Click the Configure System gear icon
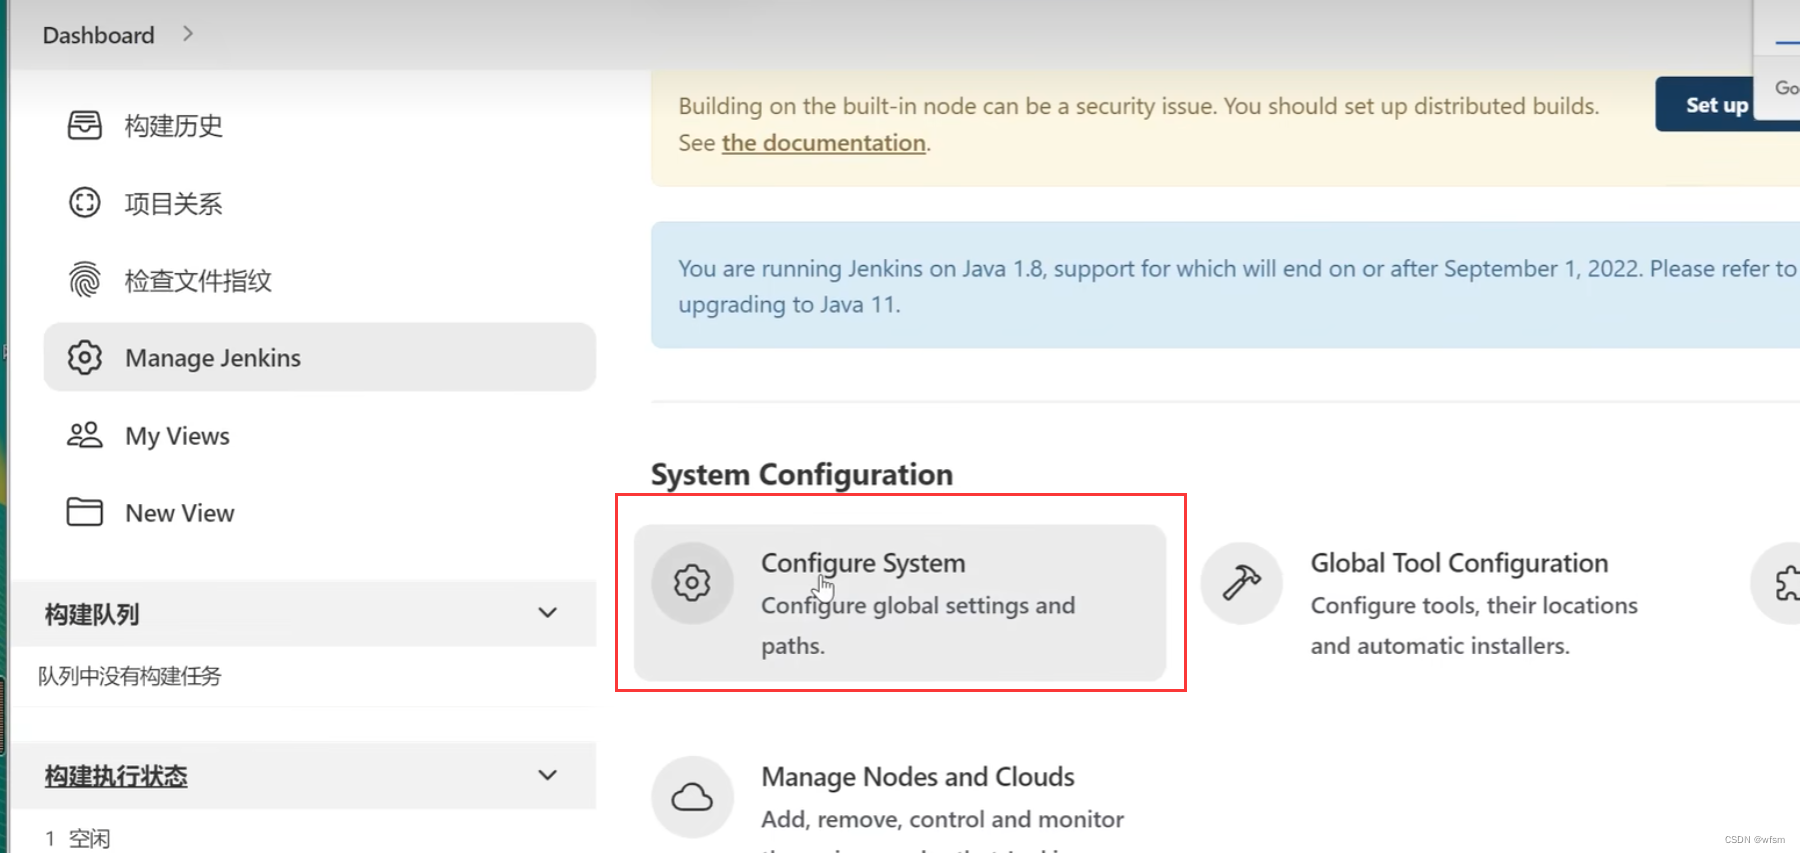Screen dimensions: 1800x853 [x=692, y=583]
